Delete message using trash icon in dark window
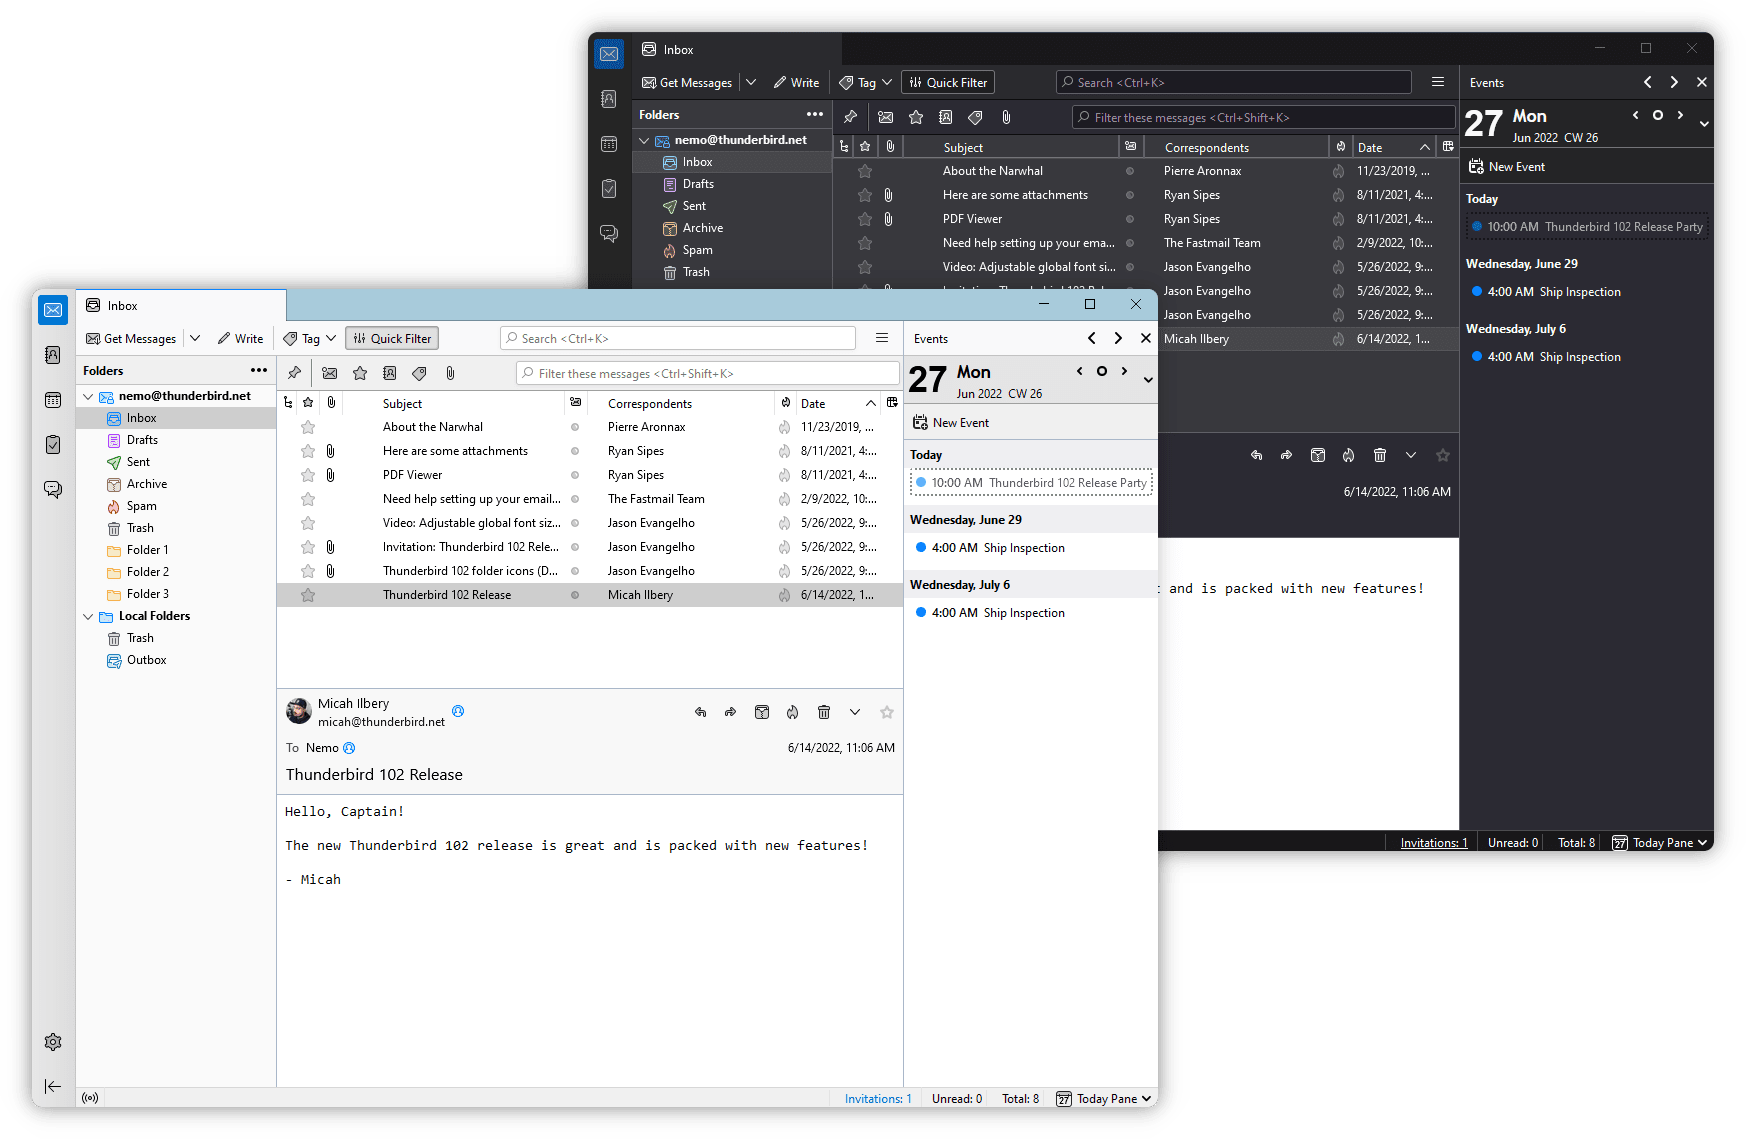 click(1380, 455)
